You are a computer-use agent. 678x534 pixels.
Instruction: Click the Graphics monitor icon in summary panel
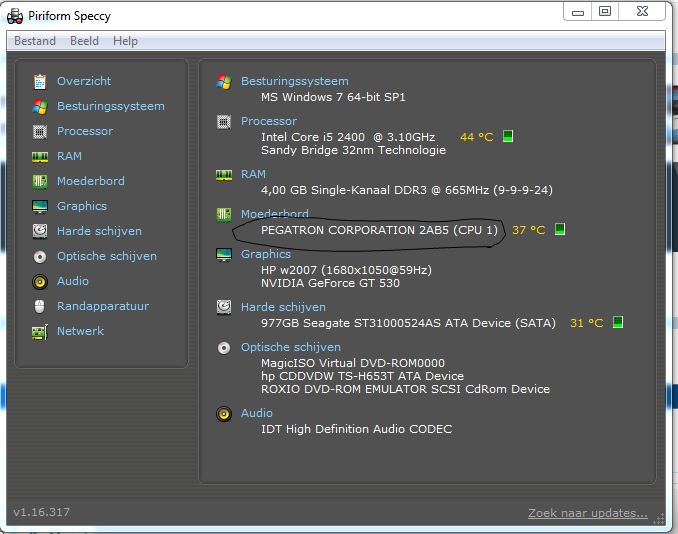tap(224, 255)
